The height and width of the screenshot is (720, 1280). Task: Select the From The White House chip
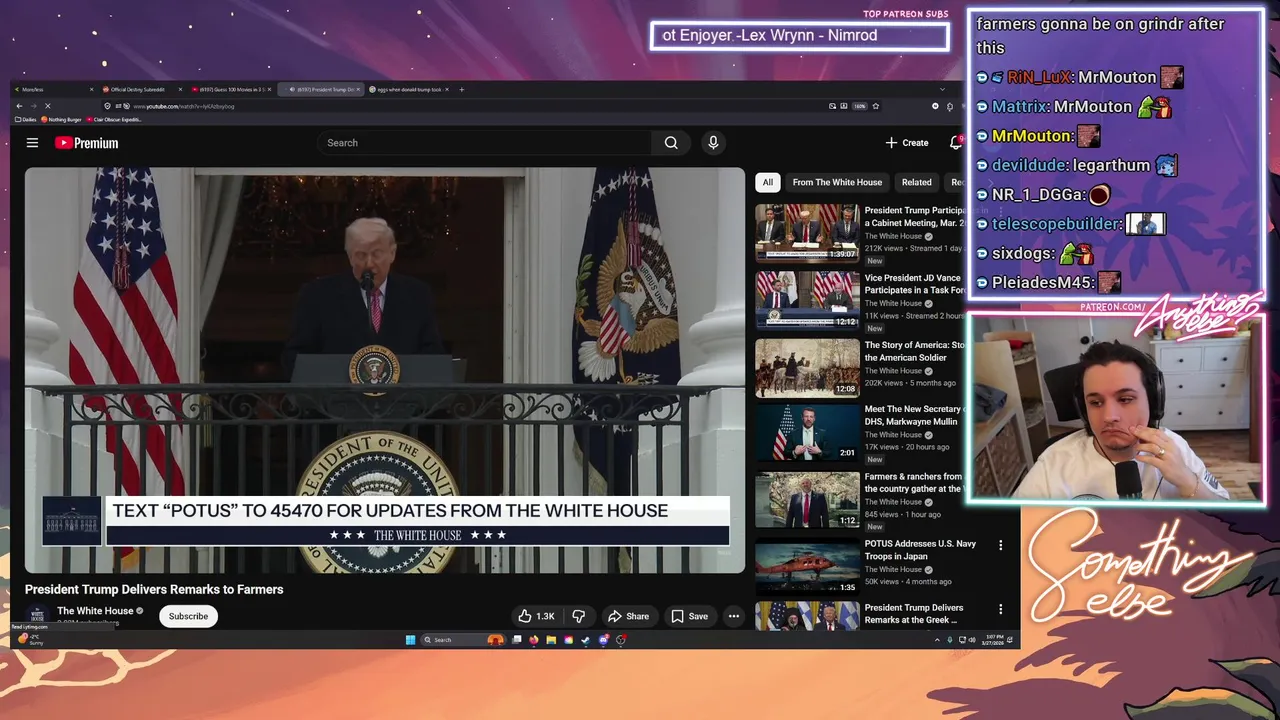coord(837,182)
